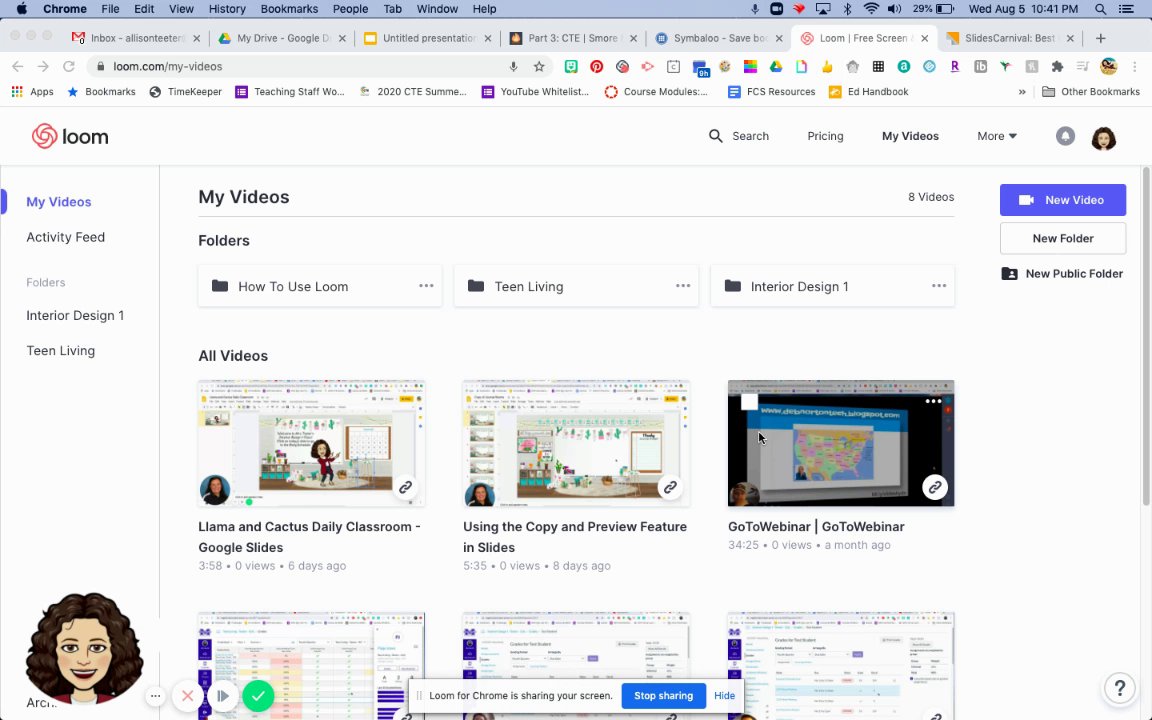The width and height of the screenshot is (1152, 720).
Task: Open options for the How To Use Loom folder
Action: pos(426,286)
